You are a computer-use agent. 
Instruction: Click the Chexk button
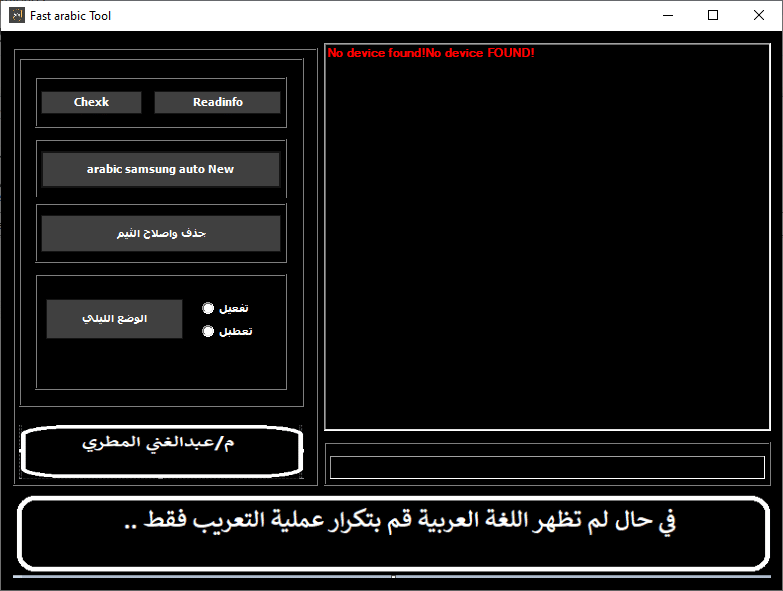coord(91,102)
